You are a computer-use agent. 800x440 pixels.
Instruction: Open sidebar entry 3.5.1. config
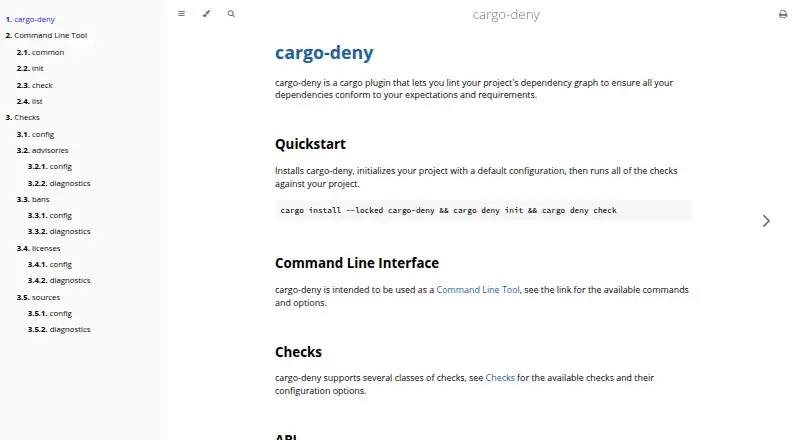pyautogui.click(x=50, y=313)
